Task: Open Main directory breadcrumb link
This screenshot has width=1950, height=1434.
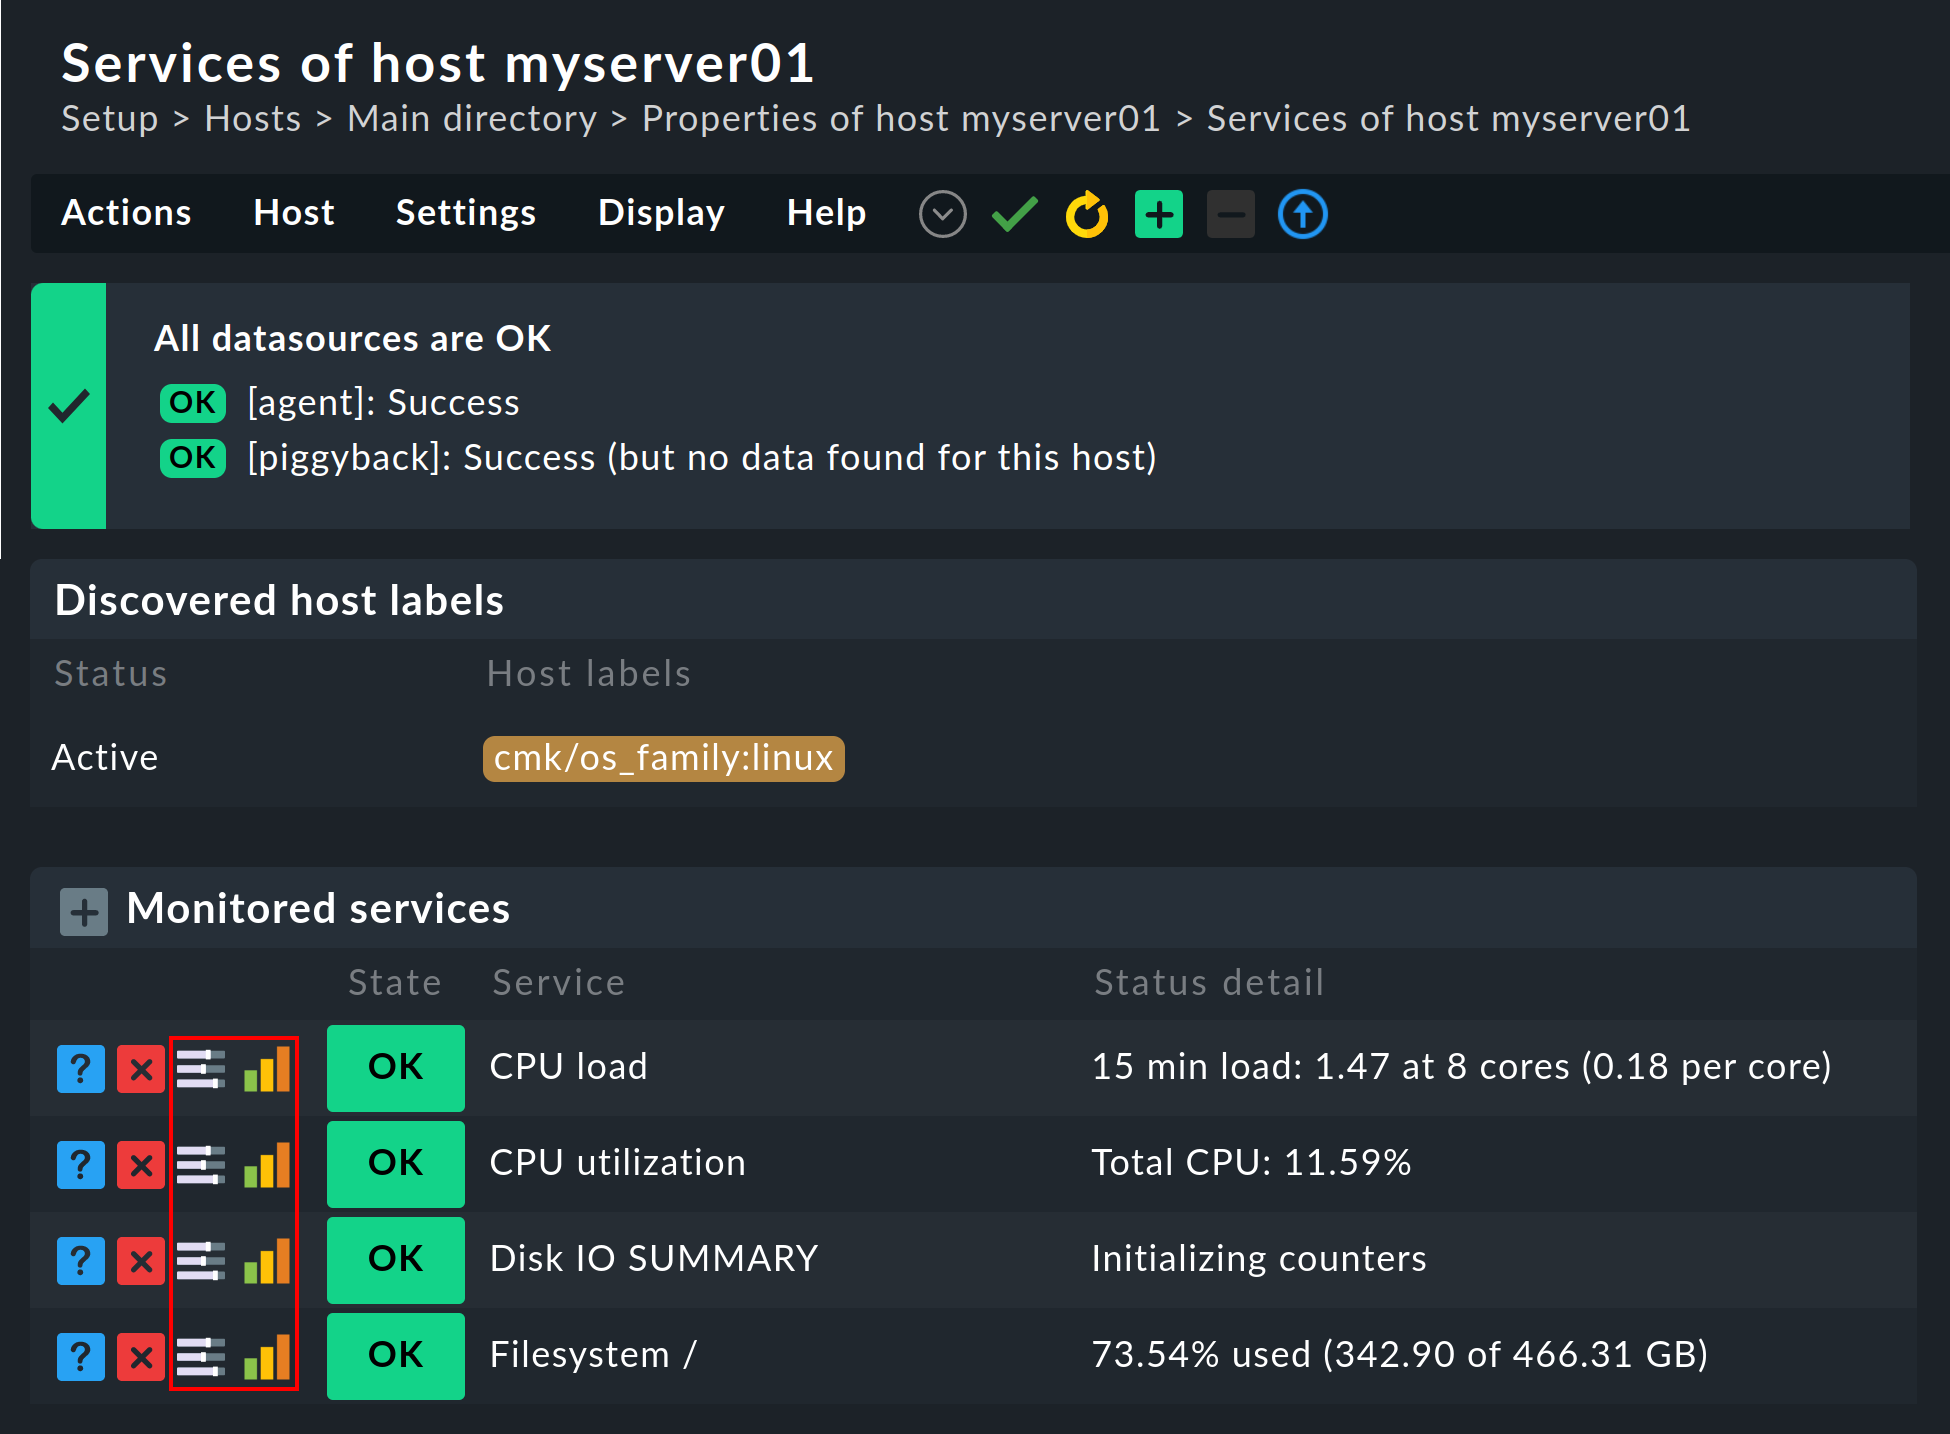Action: coord(472,119)
